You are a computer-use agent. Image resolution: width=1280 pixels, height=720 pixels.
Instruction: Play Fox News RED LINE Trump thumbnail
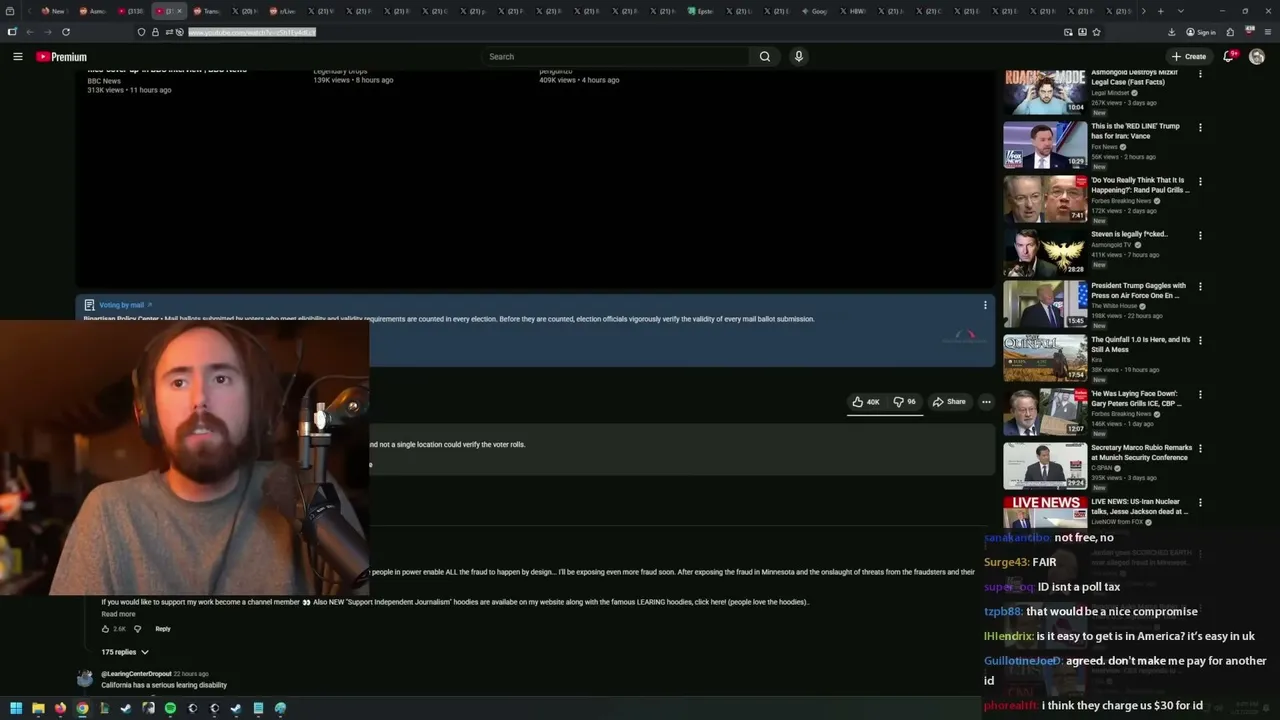(1045, 145)
